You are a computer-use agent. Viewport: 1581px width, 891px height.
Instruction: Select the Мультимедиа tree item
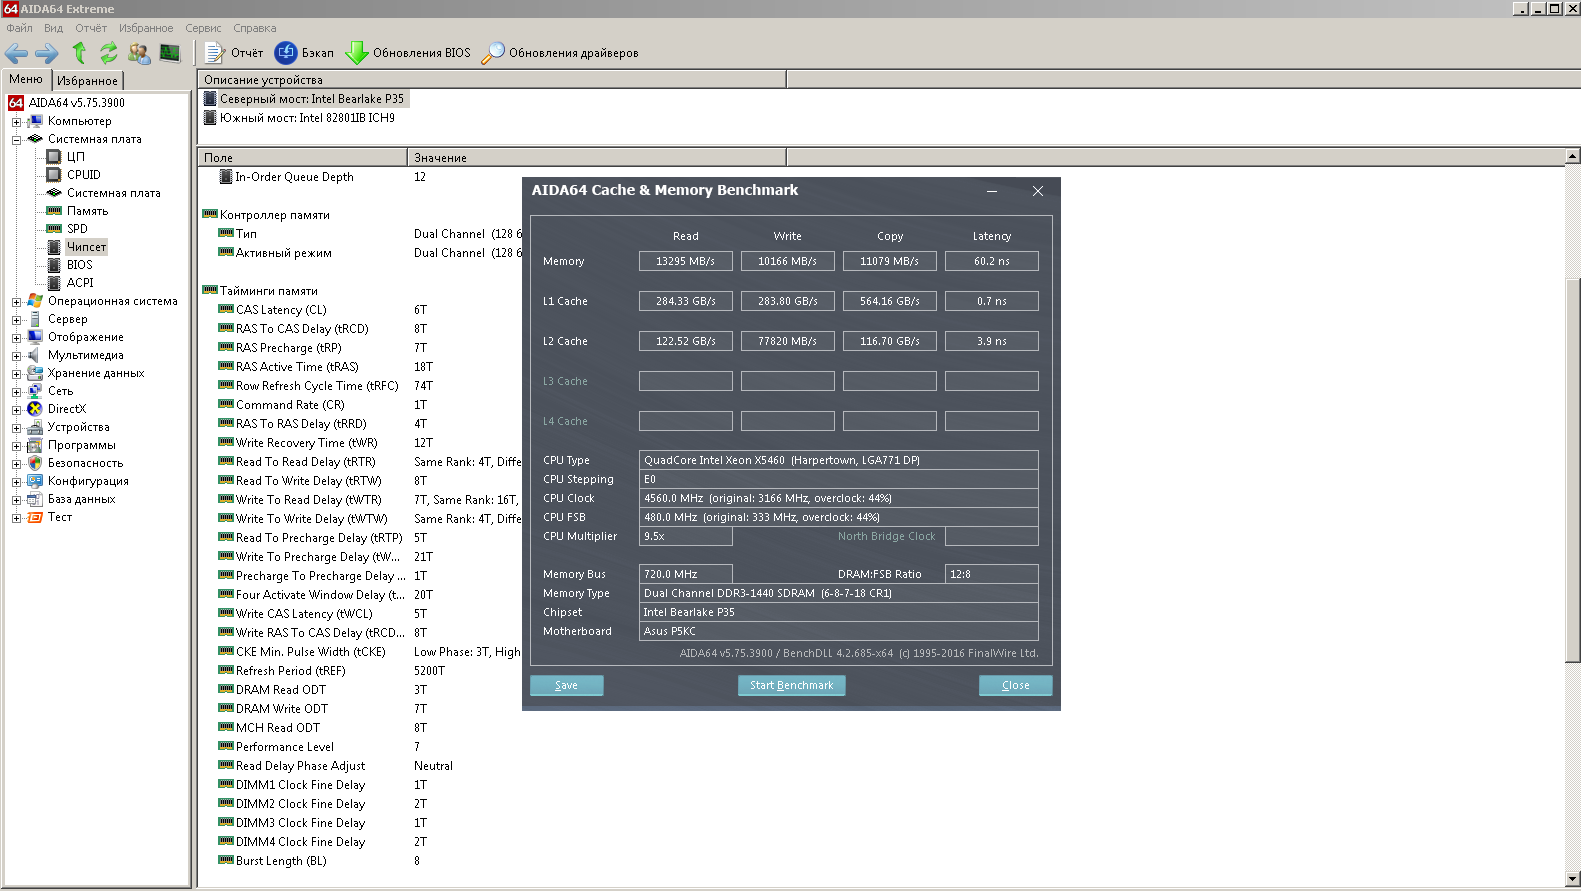tap(85, 355)
